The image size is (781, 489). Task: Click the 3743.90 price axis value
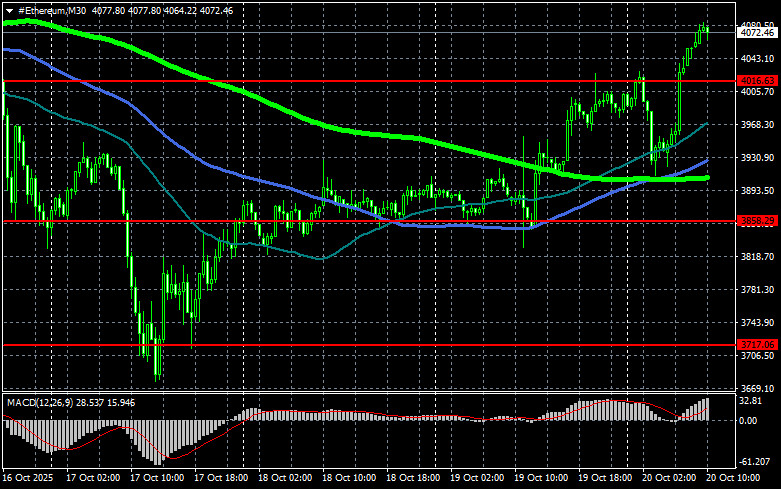click(757, 323)
